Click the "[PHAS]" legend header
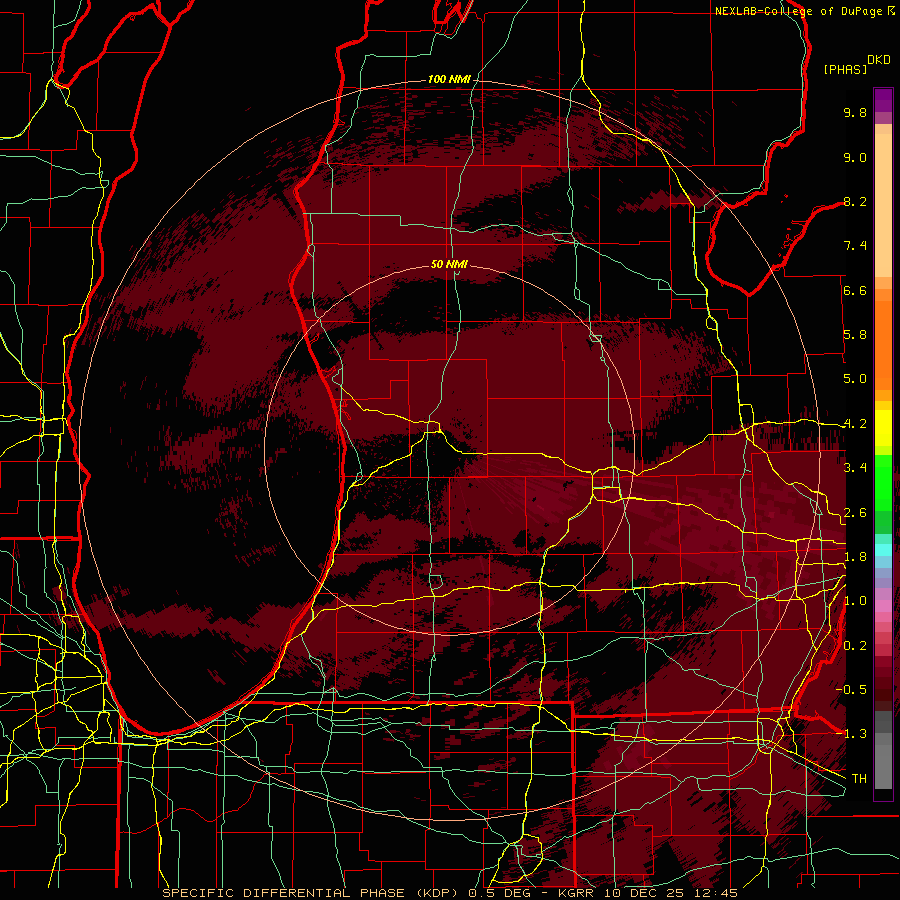900x900 pixels. (x=845, y=69)
